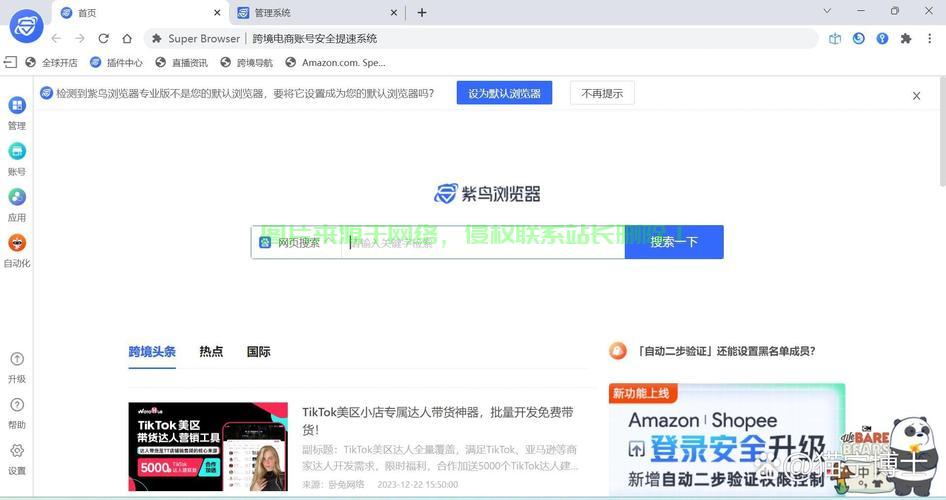Go to the home page icon
The height and width of the screenshot is (500, 946).
point(127,39)
